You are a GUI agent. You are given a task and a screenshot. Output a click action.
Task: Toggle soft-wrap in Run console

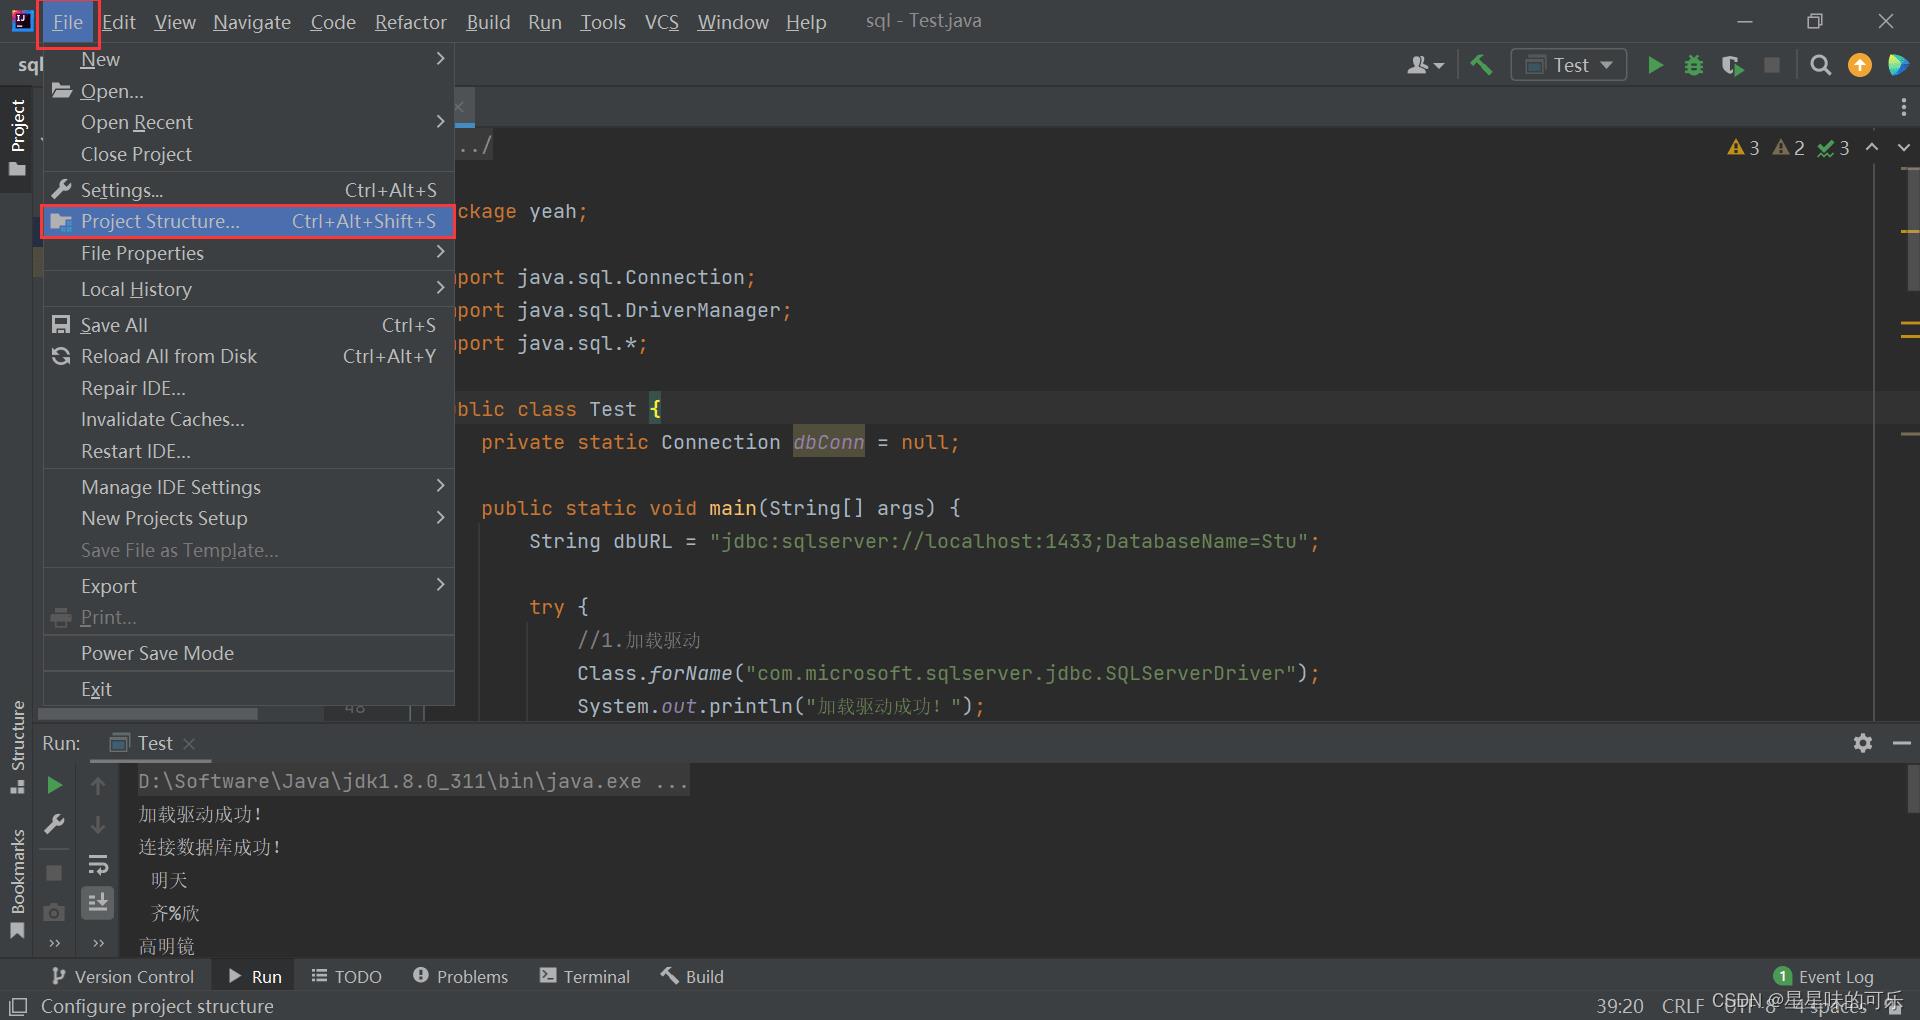tap(98, 865)
